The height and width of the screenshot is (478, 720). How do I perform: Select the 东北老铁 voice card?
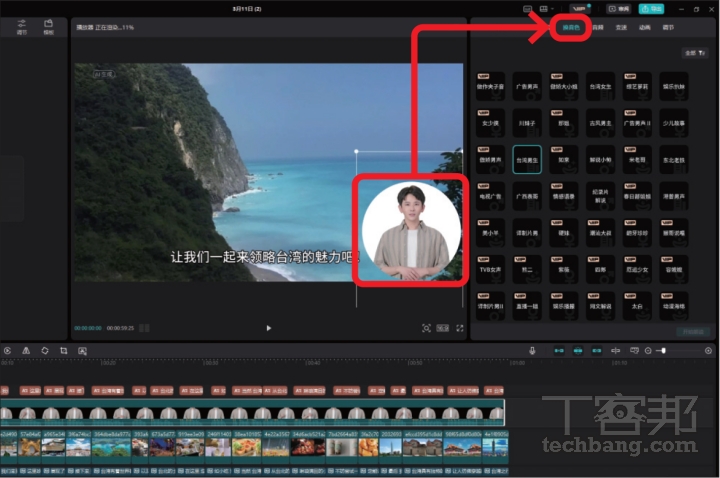click(x=674, y=160)
